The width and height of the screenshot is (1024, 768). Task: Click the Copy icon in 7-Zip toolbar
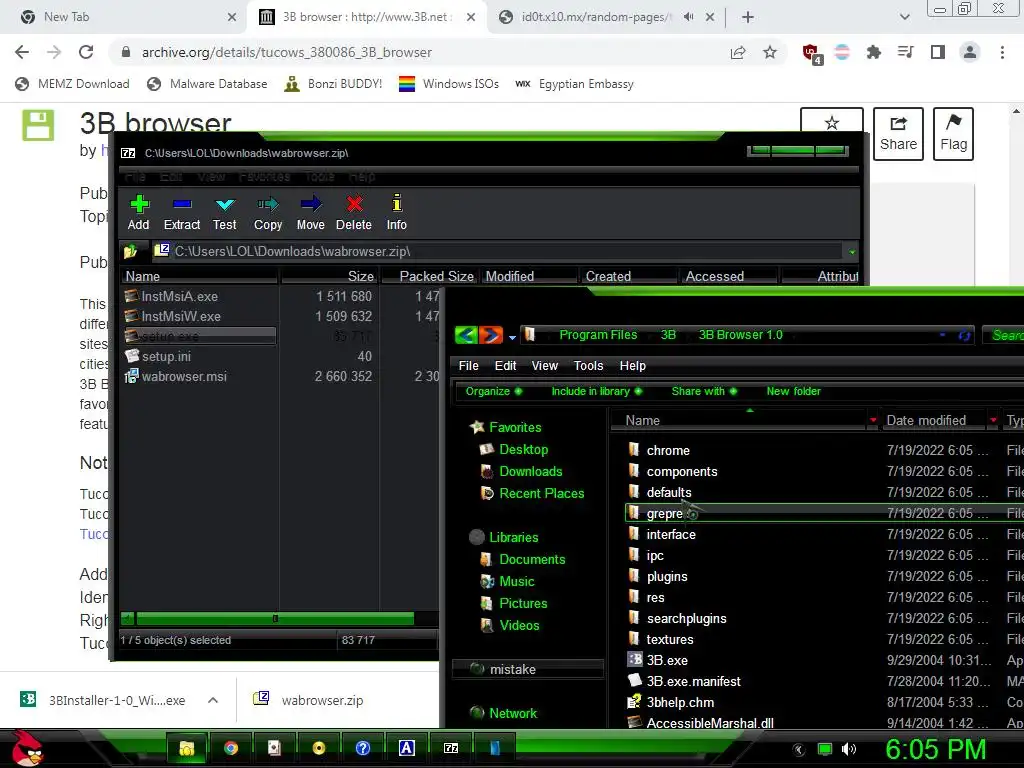268,213
